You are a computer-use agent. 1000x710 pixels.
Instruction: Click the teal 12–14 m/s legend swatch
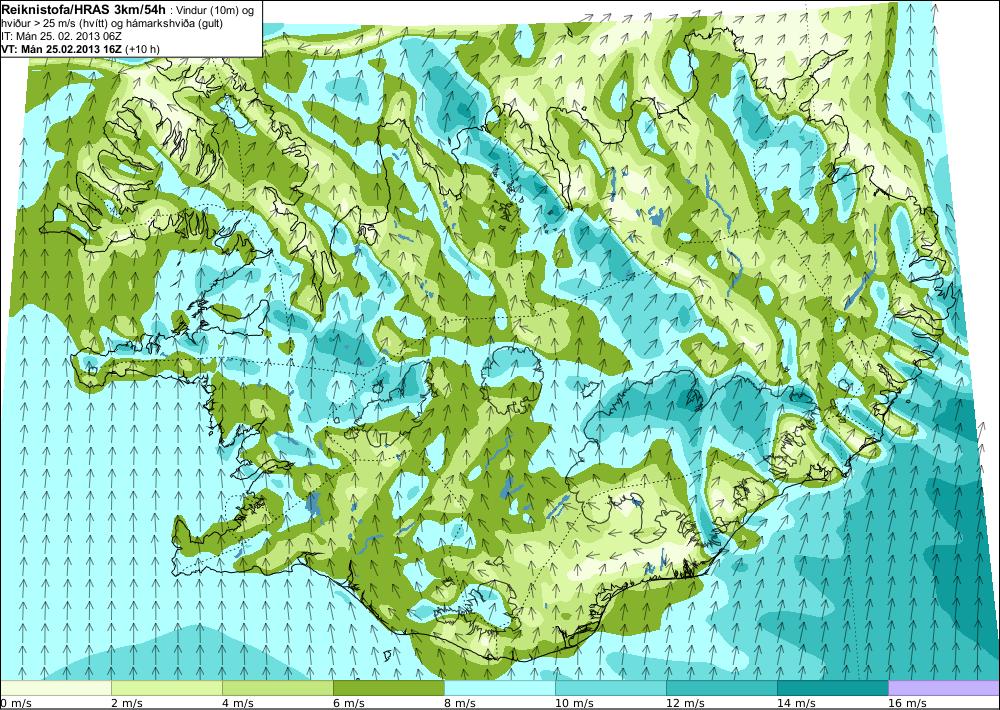pos(722,688)
